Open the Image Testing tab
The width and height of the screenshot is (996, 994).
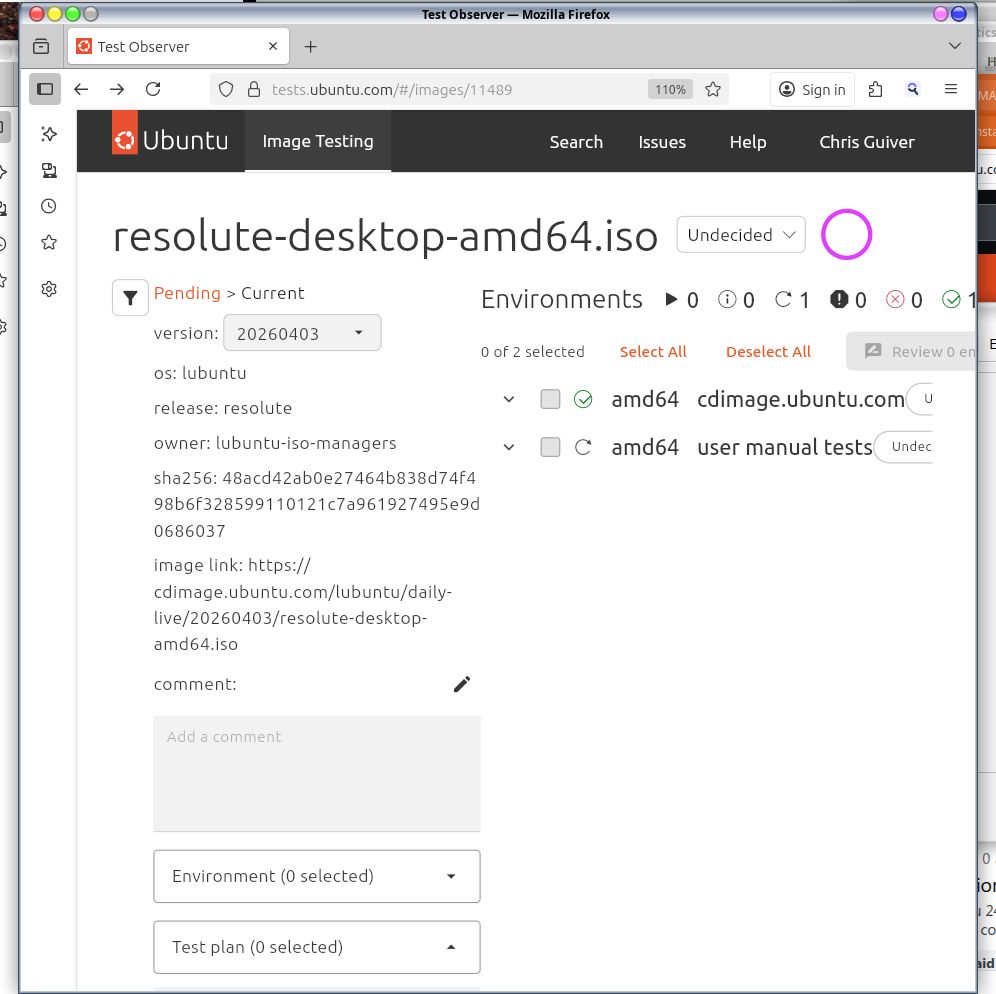coord(317,141)
